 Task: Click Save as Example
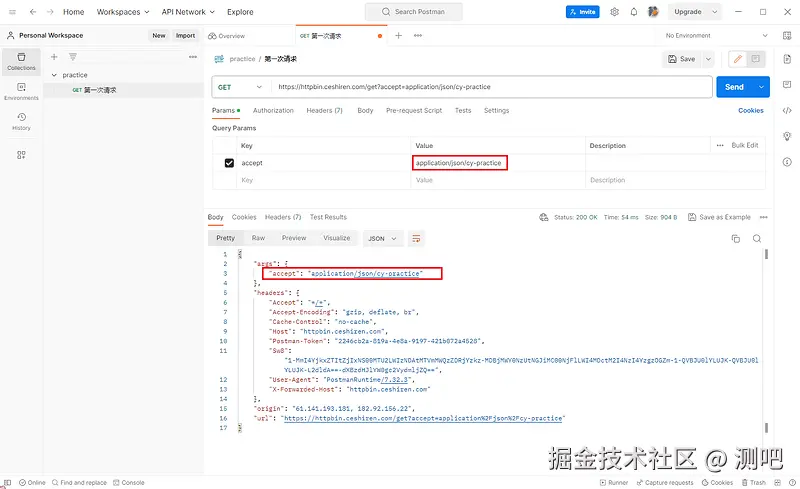(x=719, y=217)
